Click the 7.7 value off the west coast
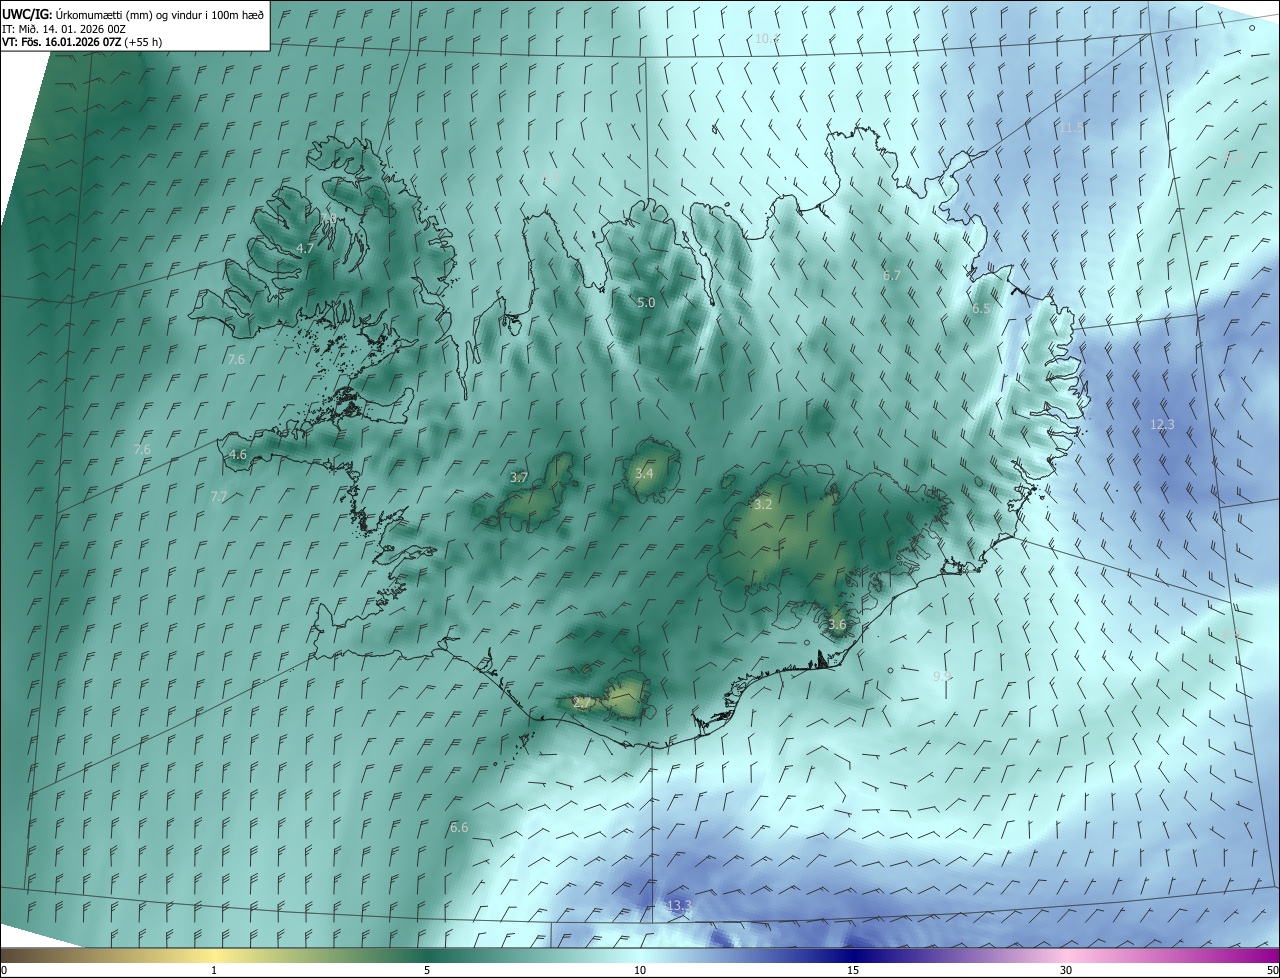The height and width of the screenshot is (978, 1280). (219, 496)
